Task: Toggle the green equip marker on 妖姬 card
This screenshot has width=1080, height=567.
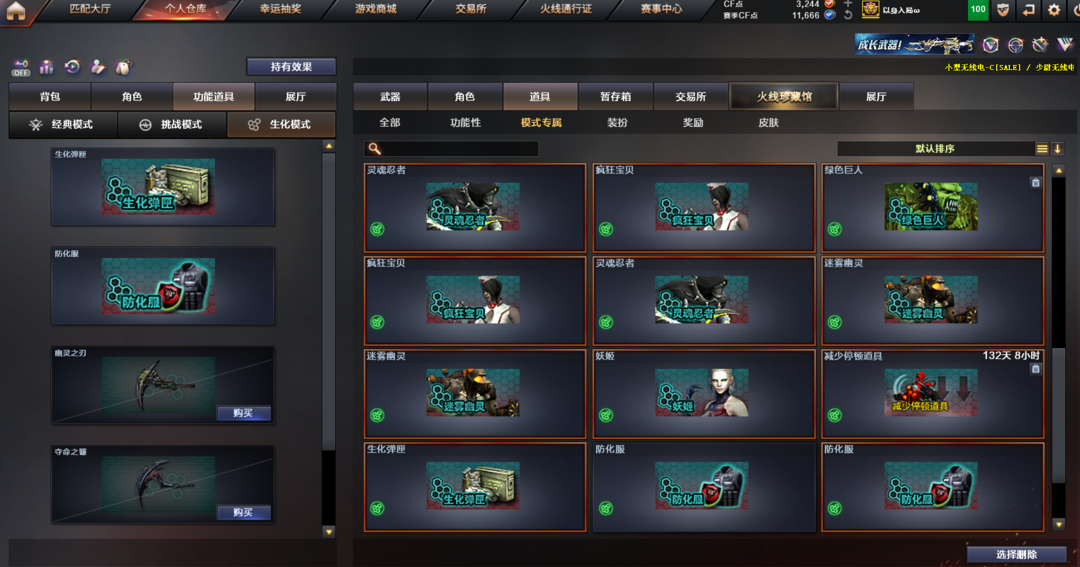Action: [x=605, y=415]
